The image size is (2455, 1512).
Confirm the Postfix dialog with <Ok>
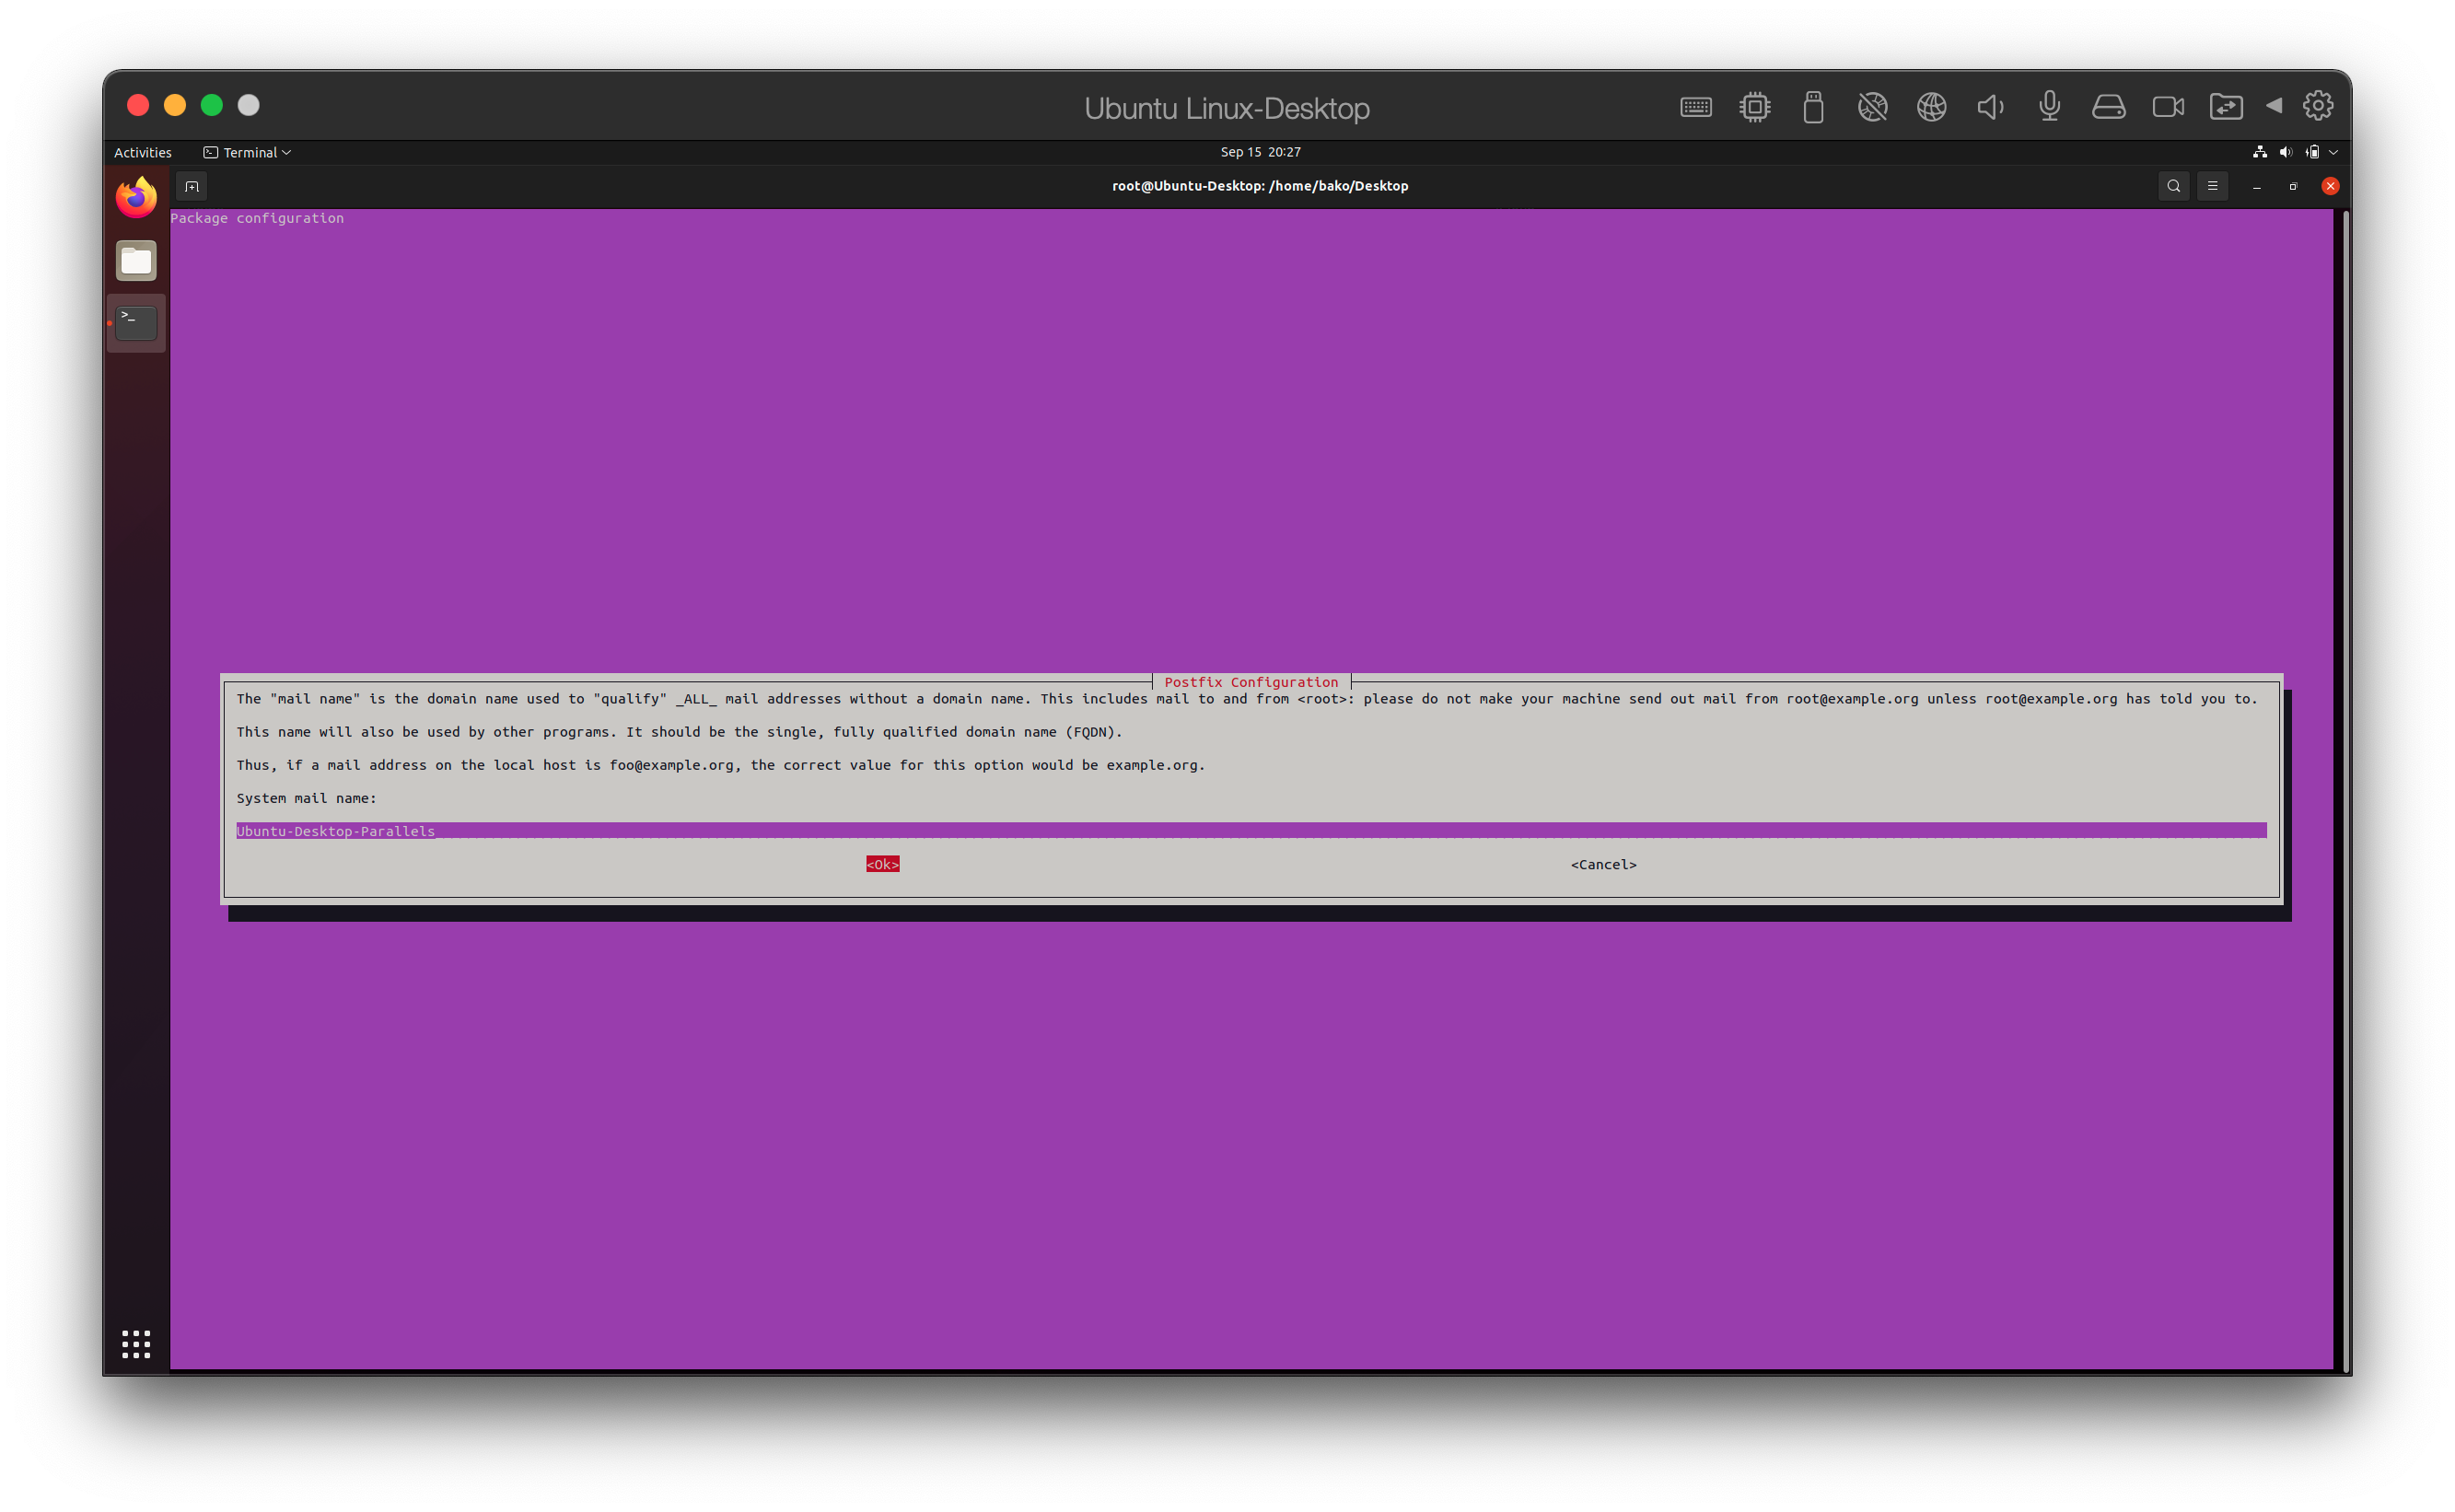pos(882,864)
